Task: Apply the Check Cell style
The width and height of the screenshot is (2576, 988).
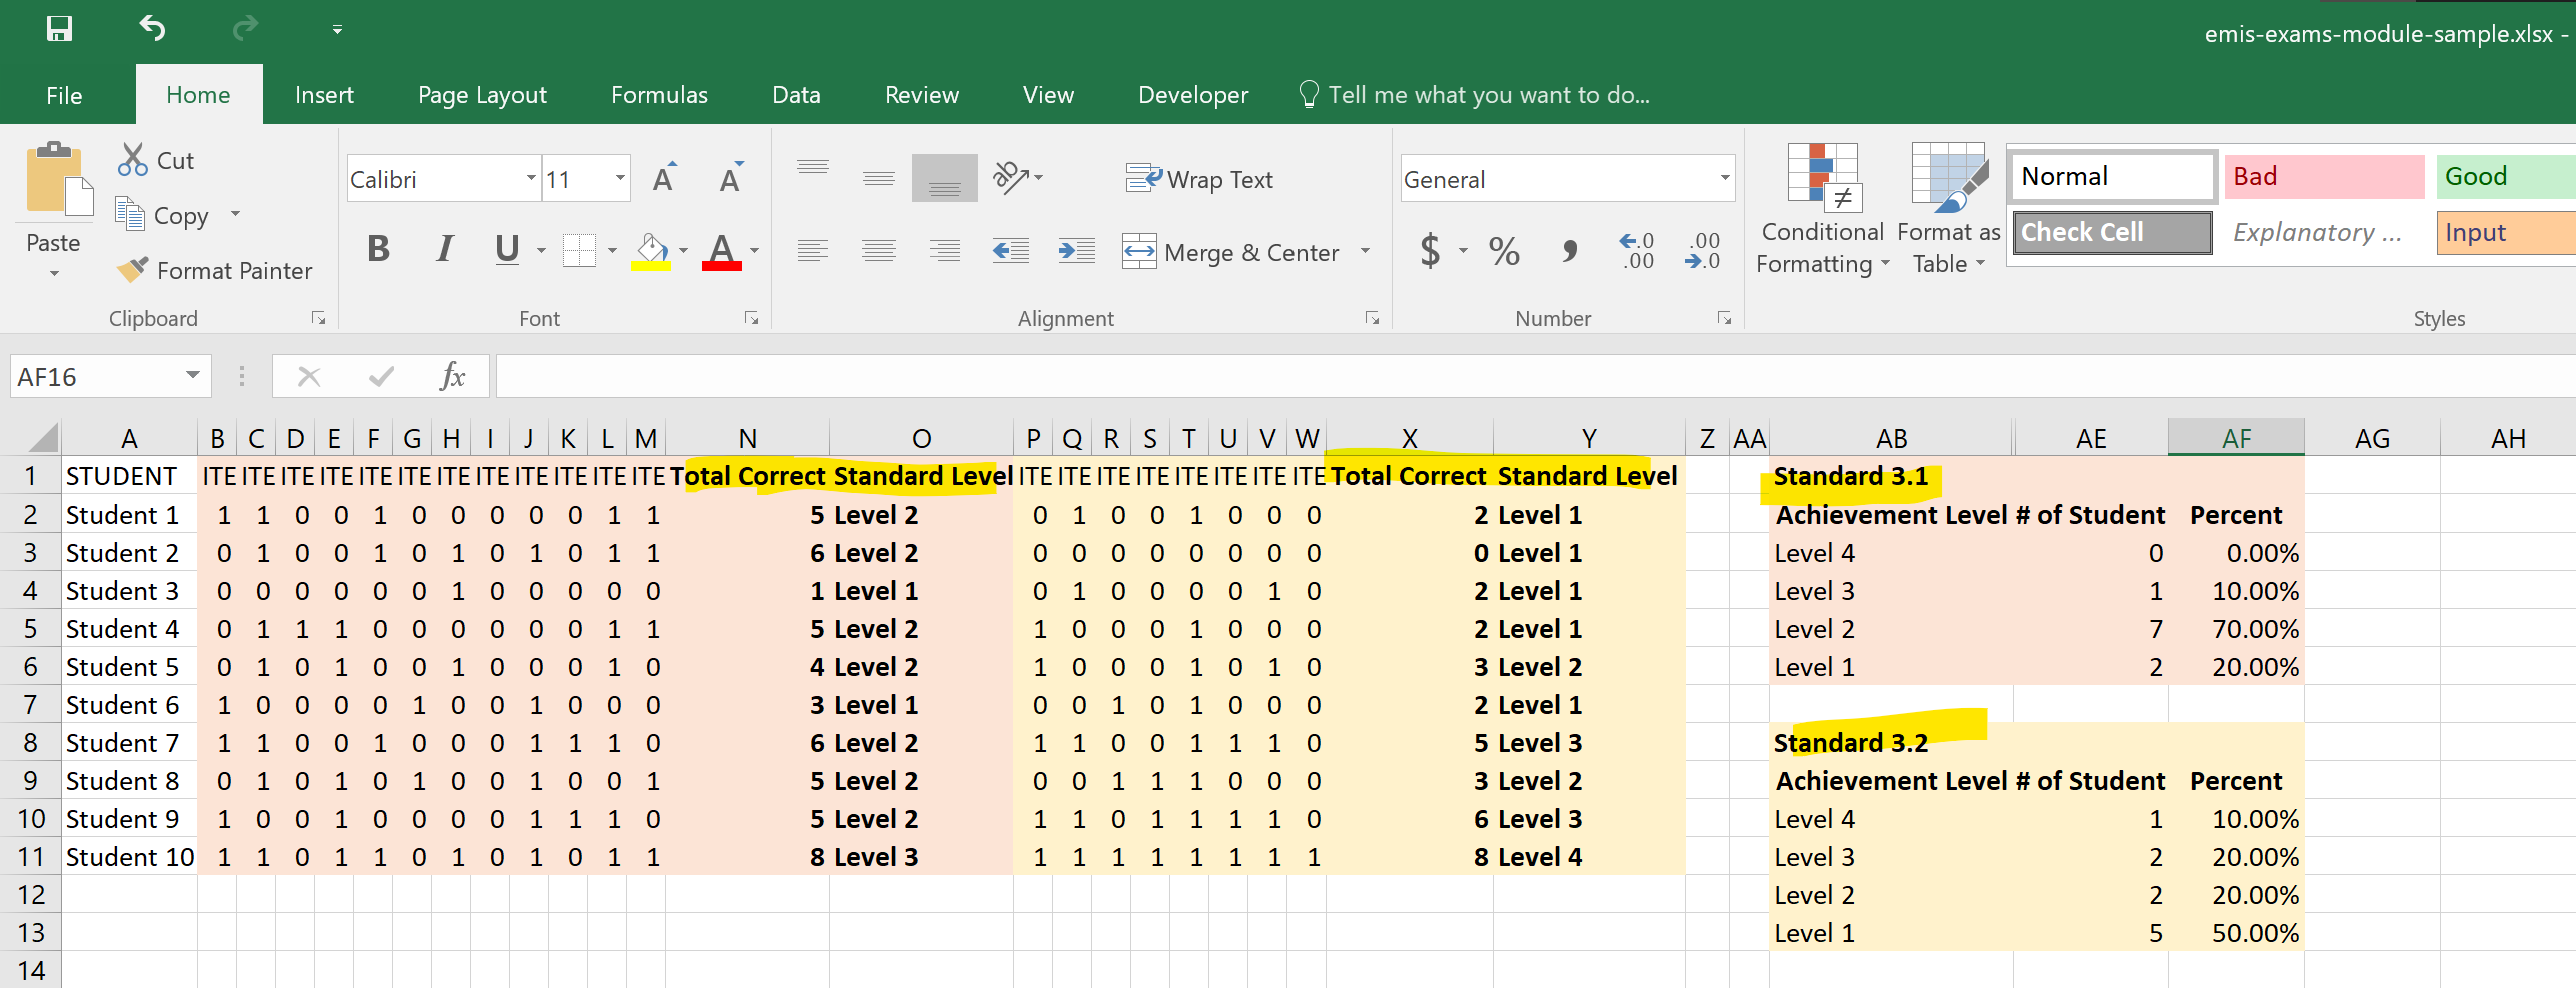Action: point(2112,232)
